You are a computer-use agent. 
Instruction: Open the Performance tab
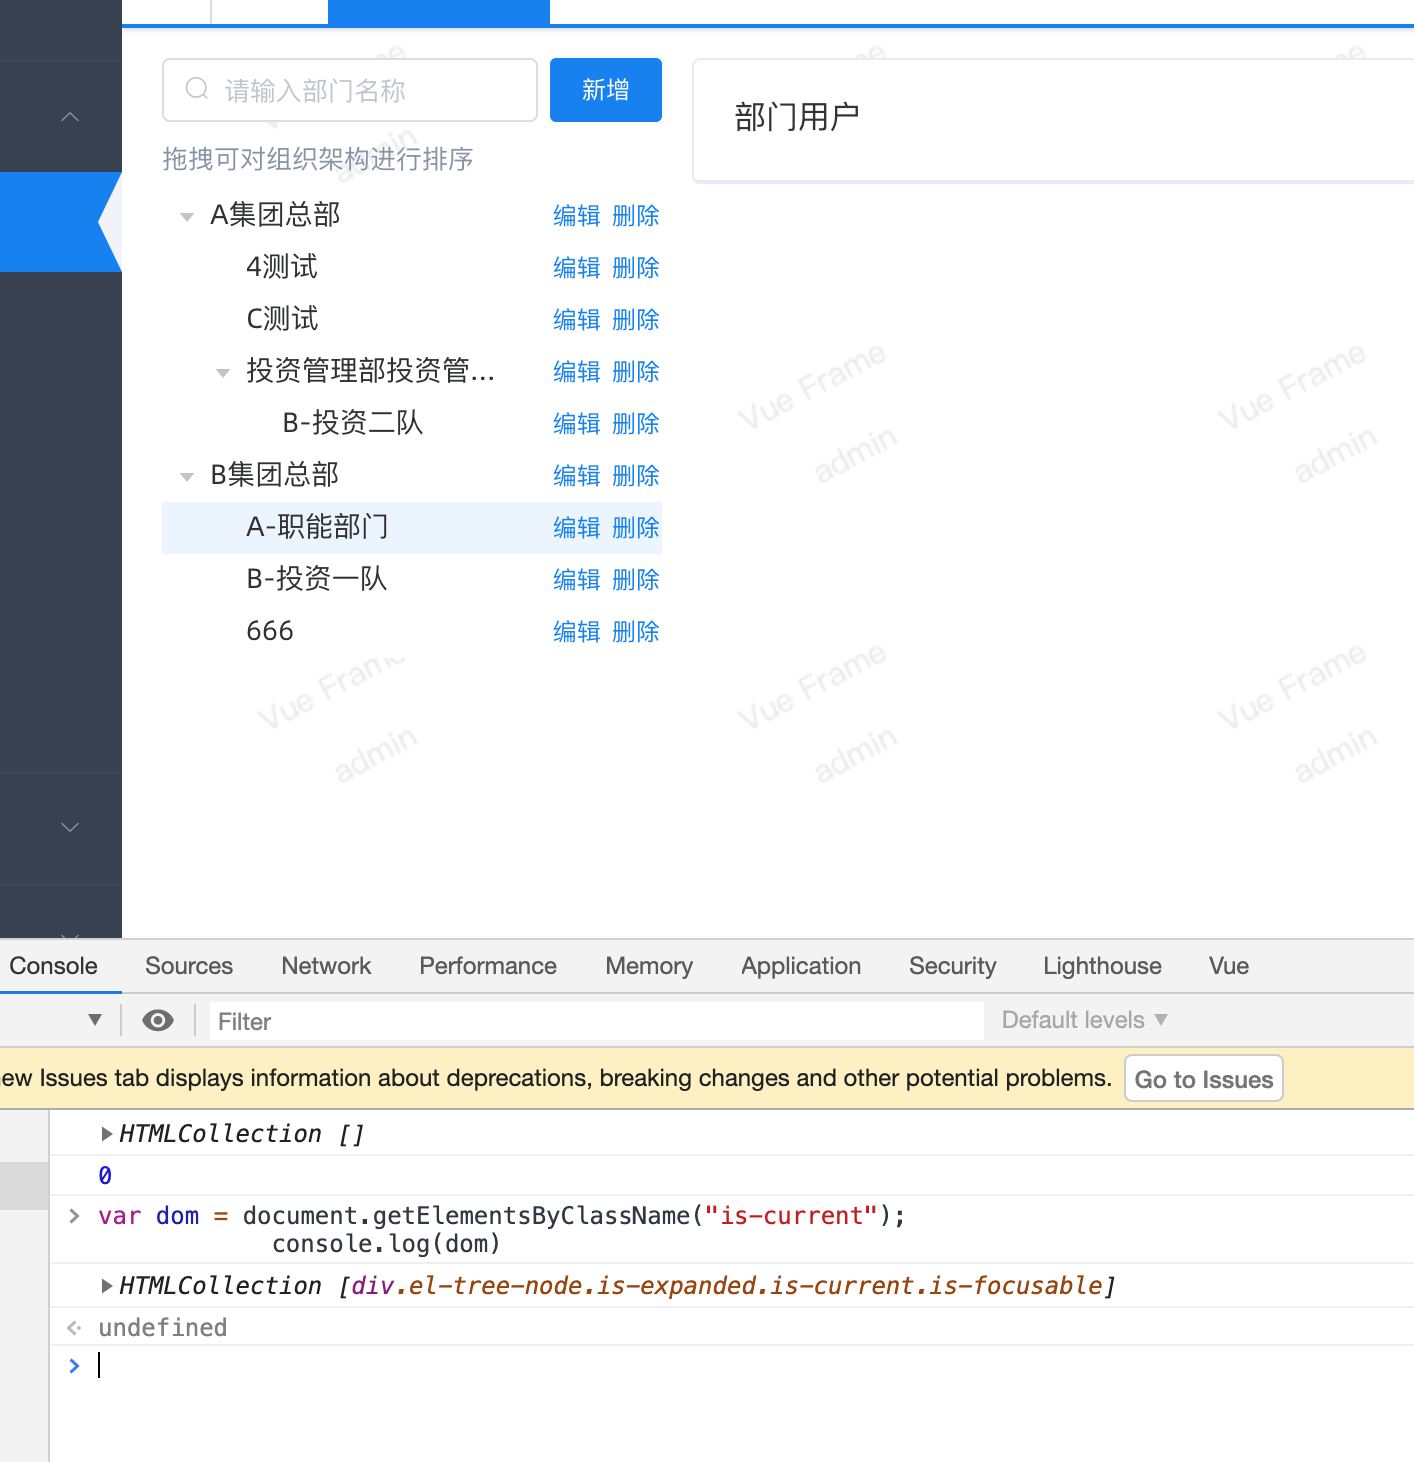(x=488, y=966)
